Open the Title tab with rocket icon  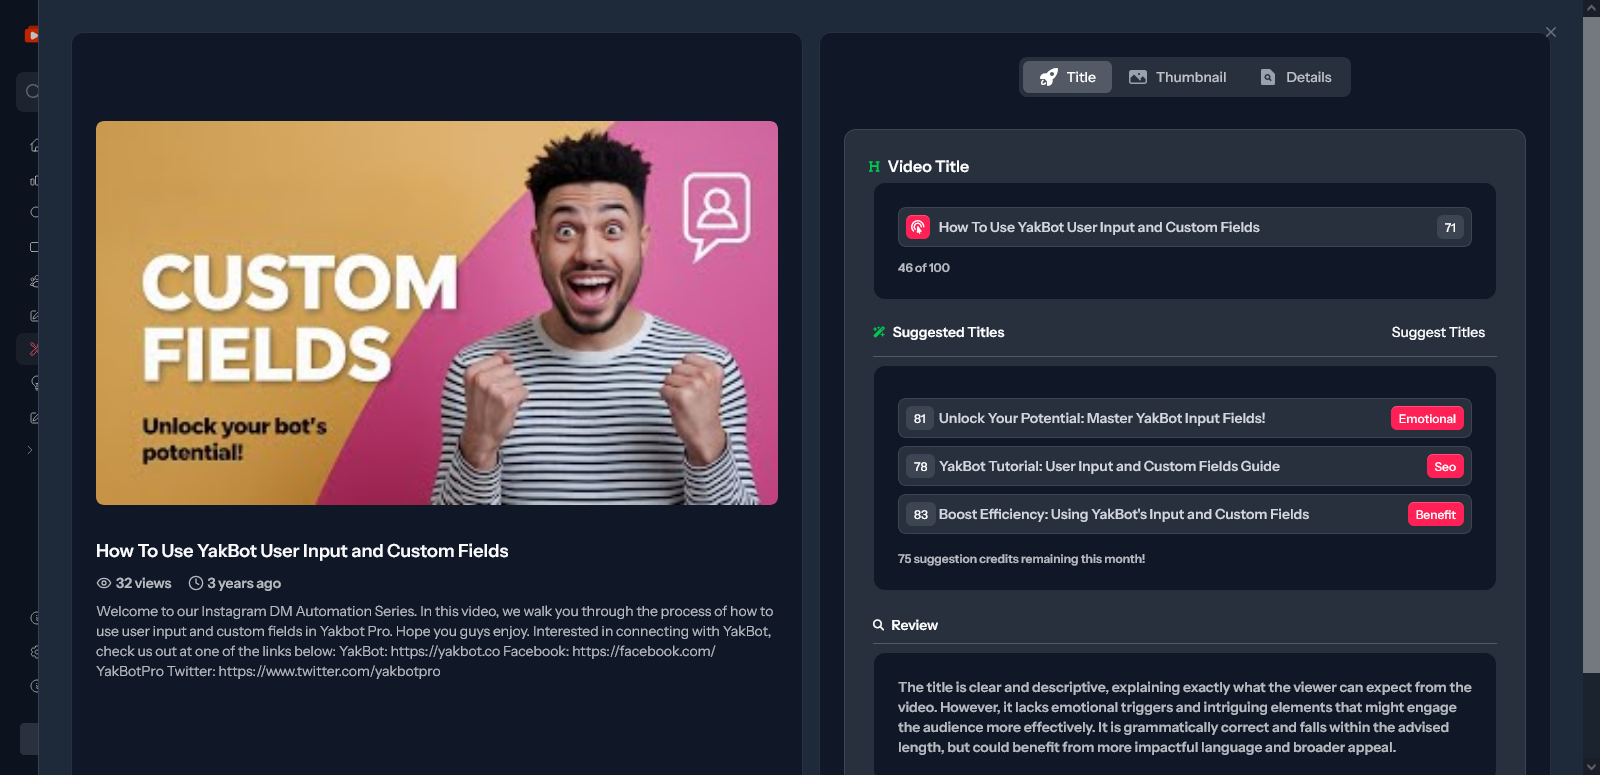(1067, 77)
